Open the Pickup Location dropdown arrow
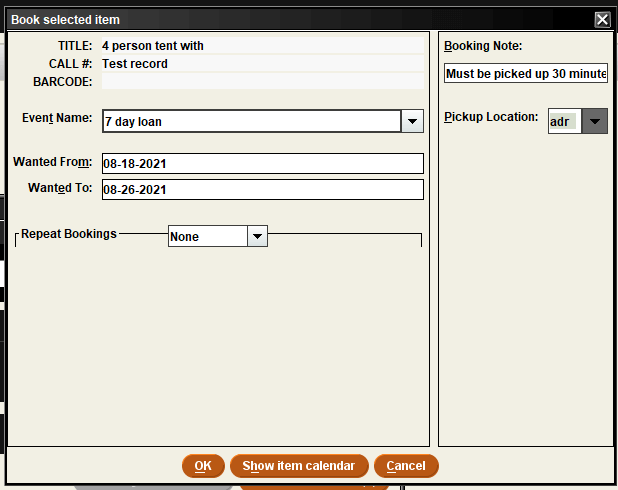Image resolution: width=618 pixels, height=490 pixels. pyautogui.click(x=594, y=121)
